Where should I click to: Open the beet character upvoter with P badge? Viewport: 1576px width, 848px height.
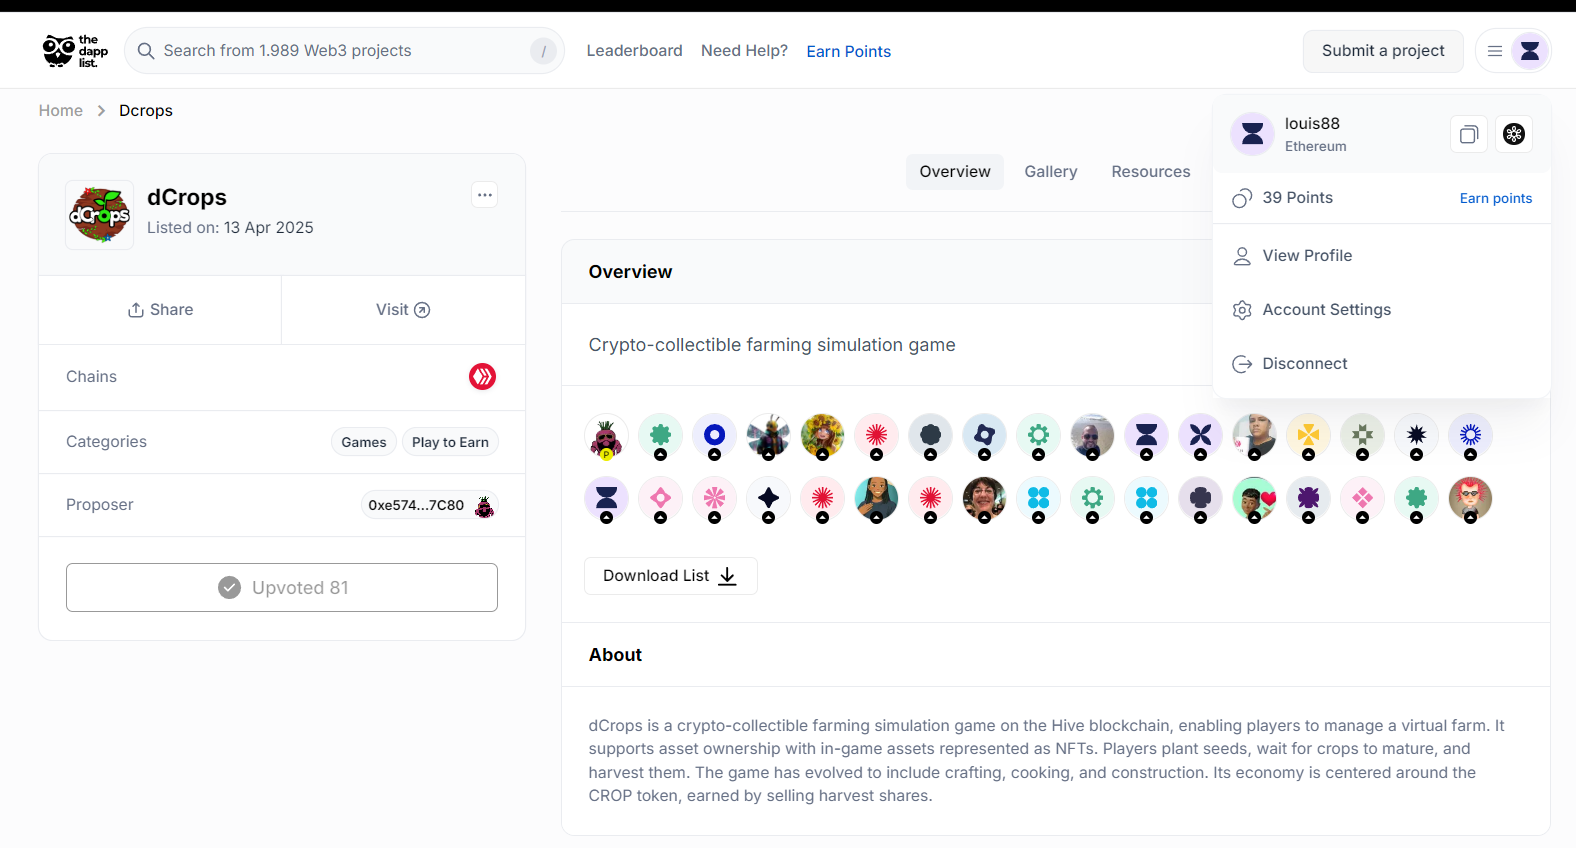point(606,437)
